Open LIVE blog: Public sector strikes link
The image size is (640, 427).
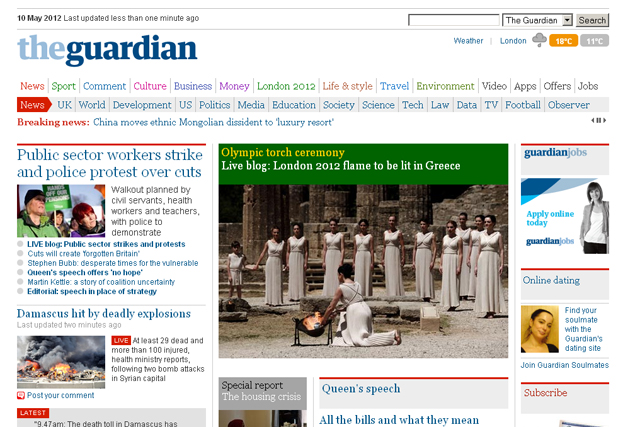tap(106, 244)
